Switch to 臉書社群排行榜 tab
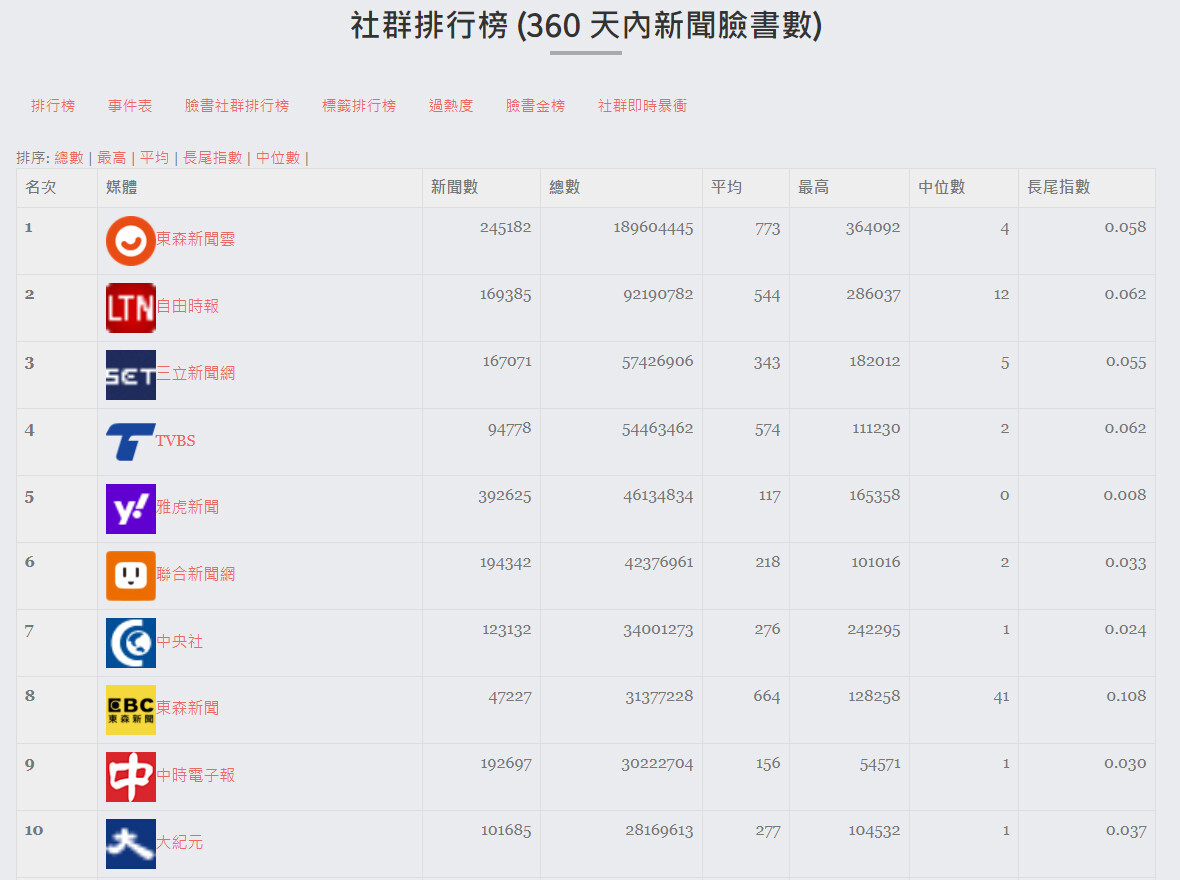1180x880 pixels. click(237, 105)
